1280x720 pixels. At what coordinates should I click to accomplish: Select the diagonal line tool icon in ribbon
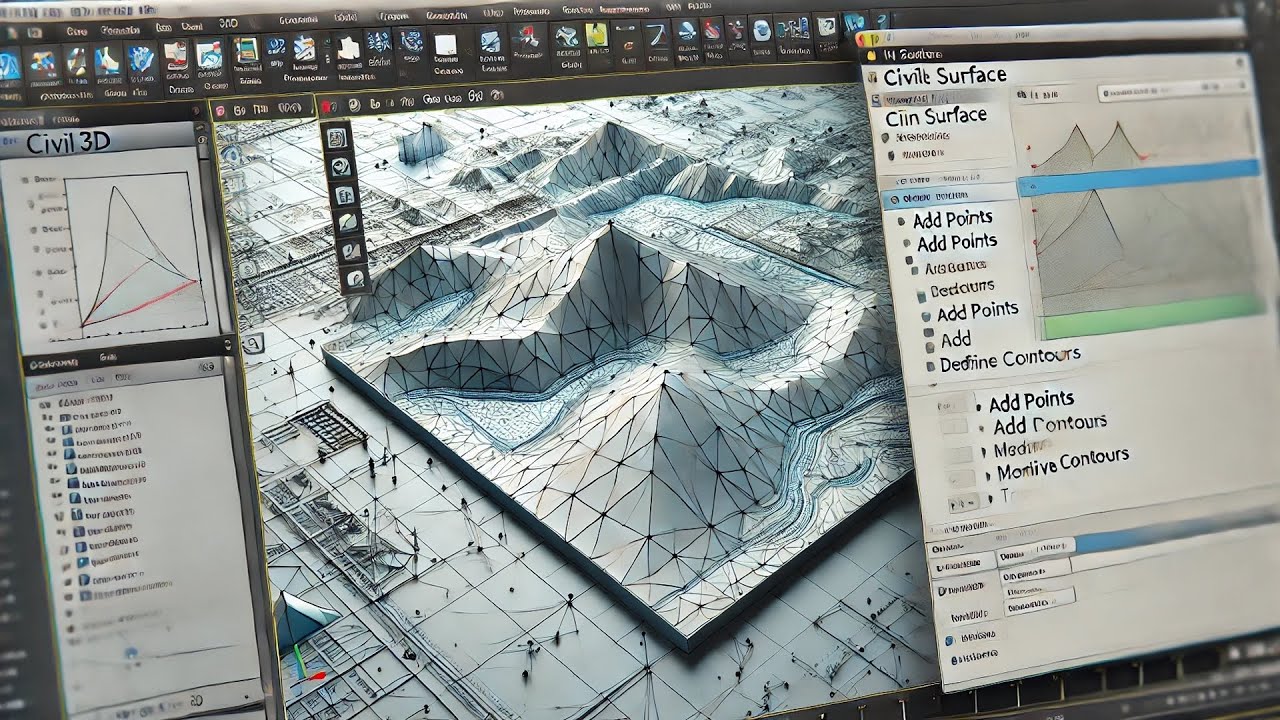[x=656, y=33]
